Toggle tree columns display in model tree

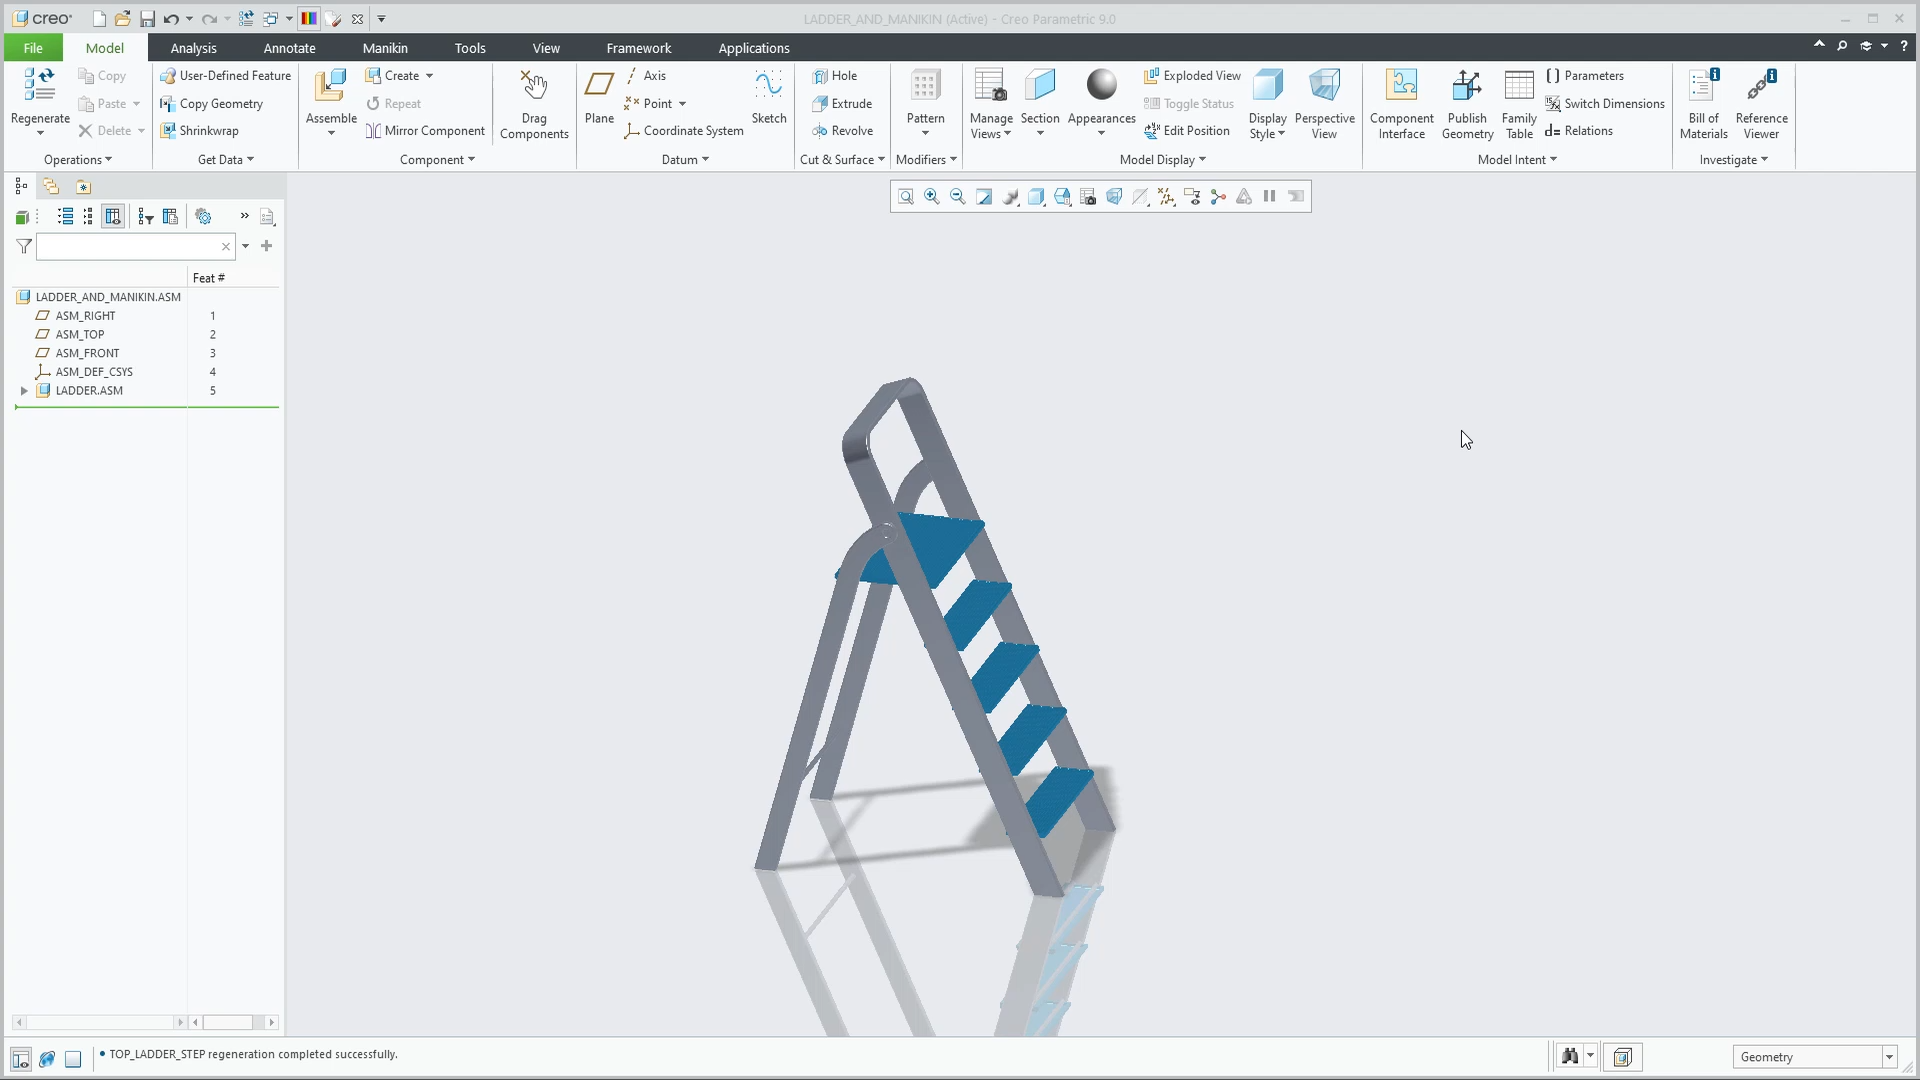tap(113, 216)
